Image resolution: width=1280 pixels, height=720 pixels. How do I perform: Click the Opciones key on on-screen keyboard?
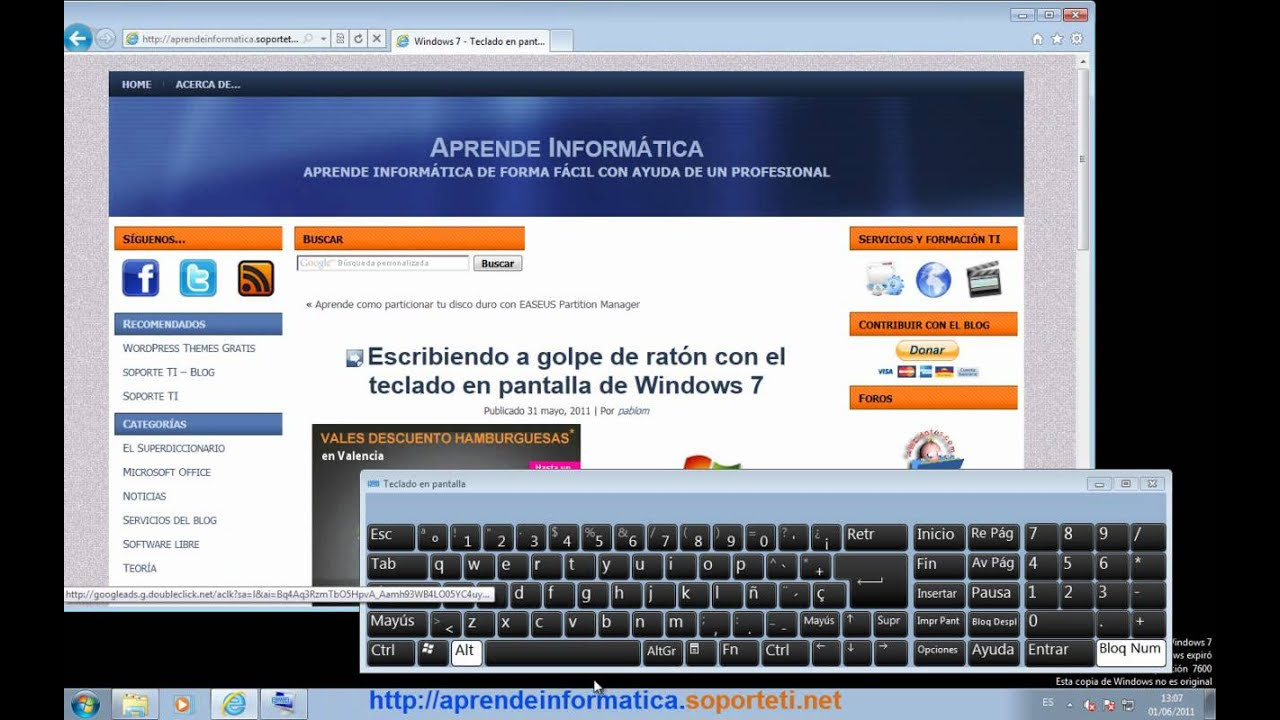coord(939,652)
